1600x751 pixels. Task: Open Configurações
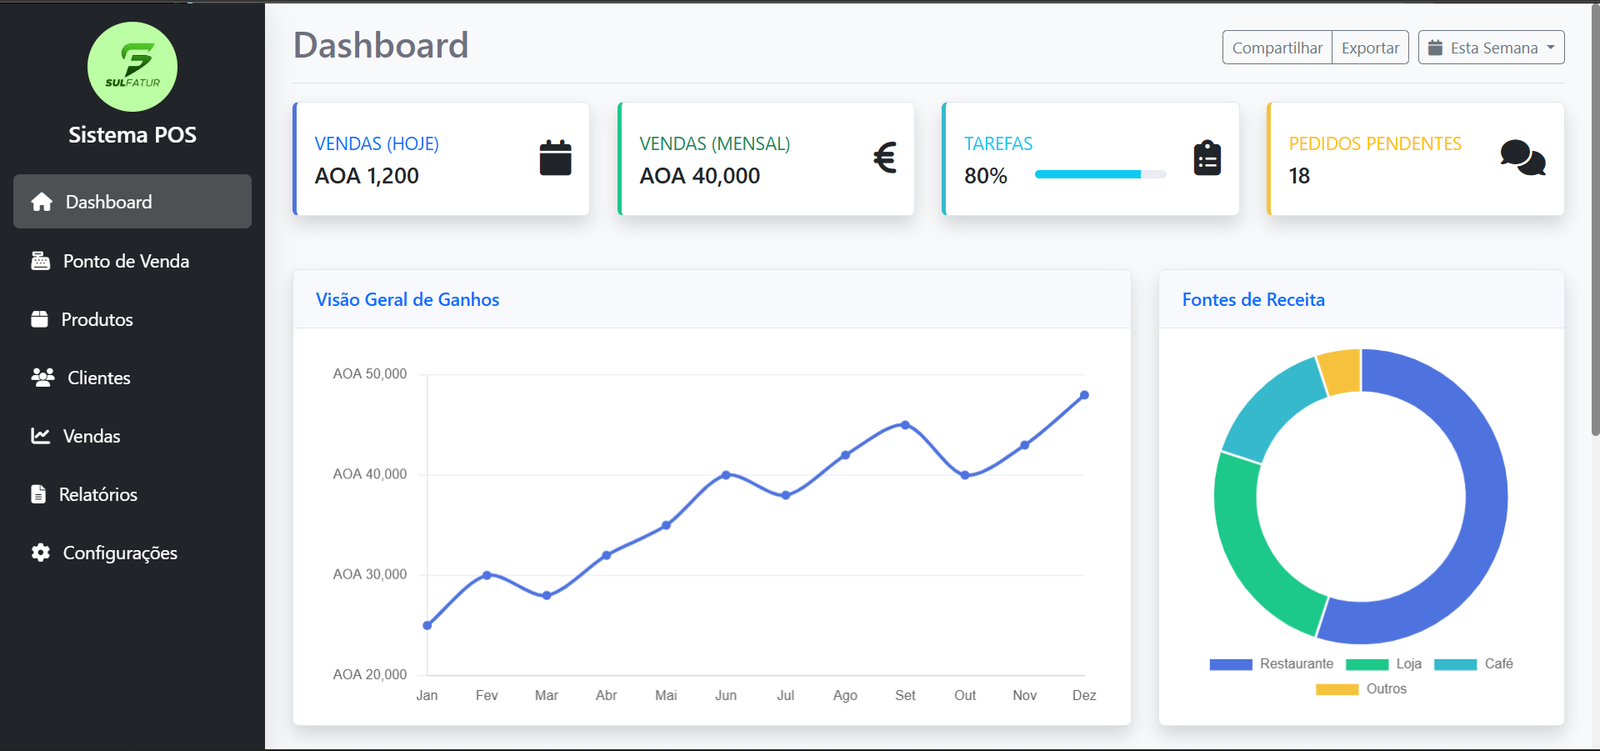(132, 552)
